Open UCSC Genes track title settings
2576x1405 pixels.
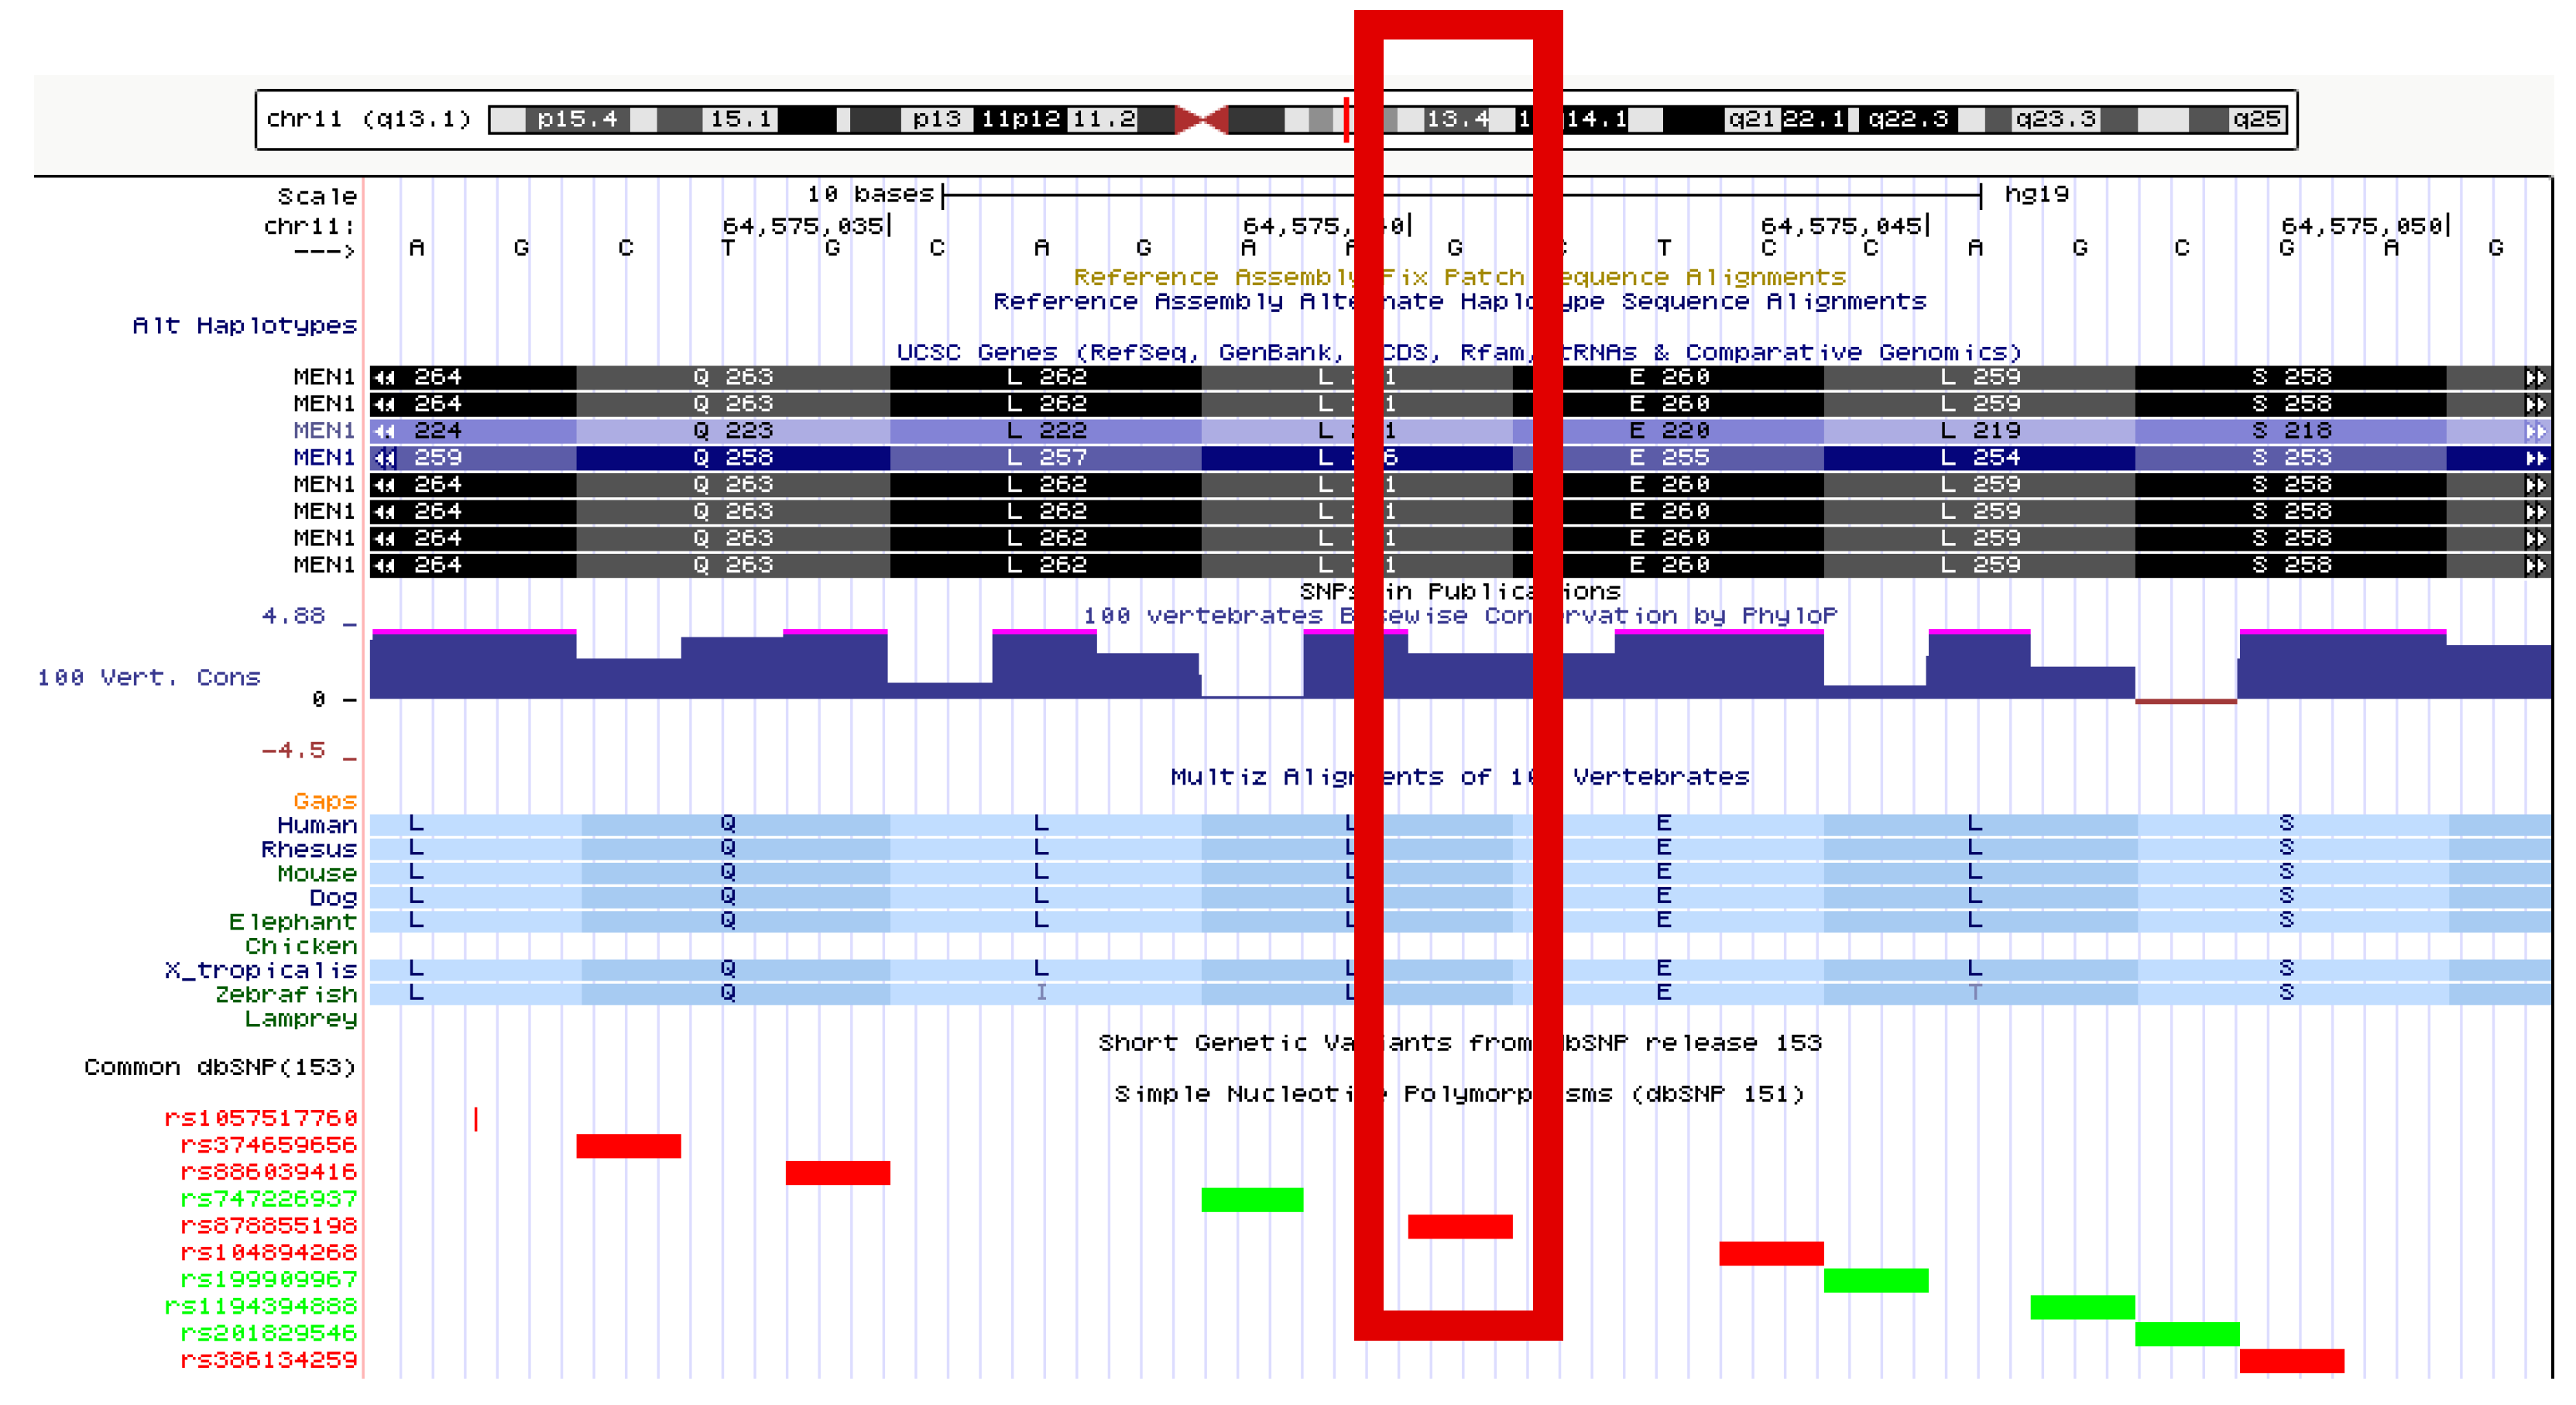[x=1458, y=352]
